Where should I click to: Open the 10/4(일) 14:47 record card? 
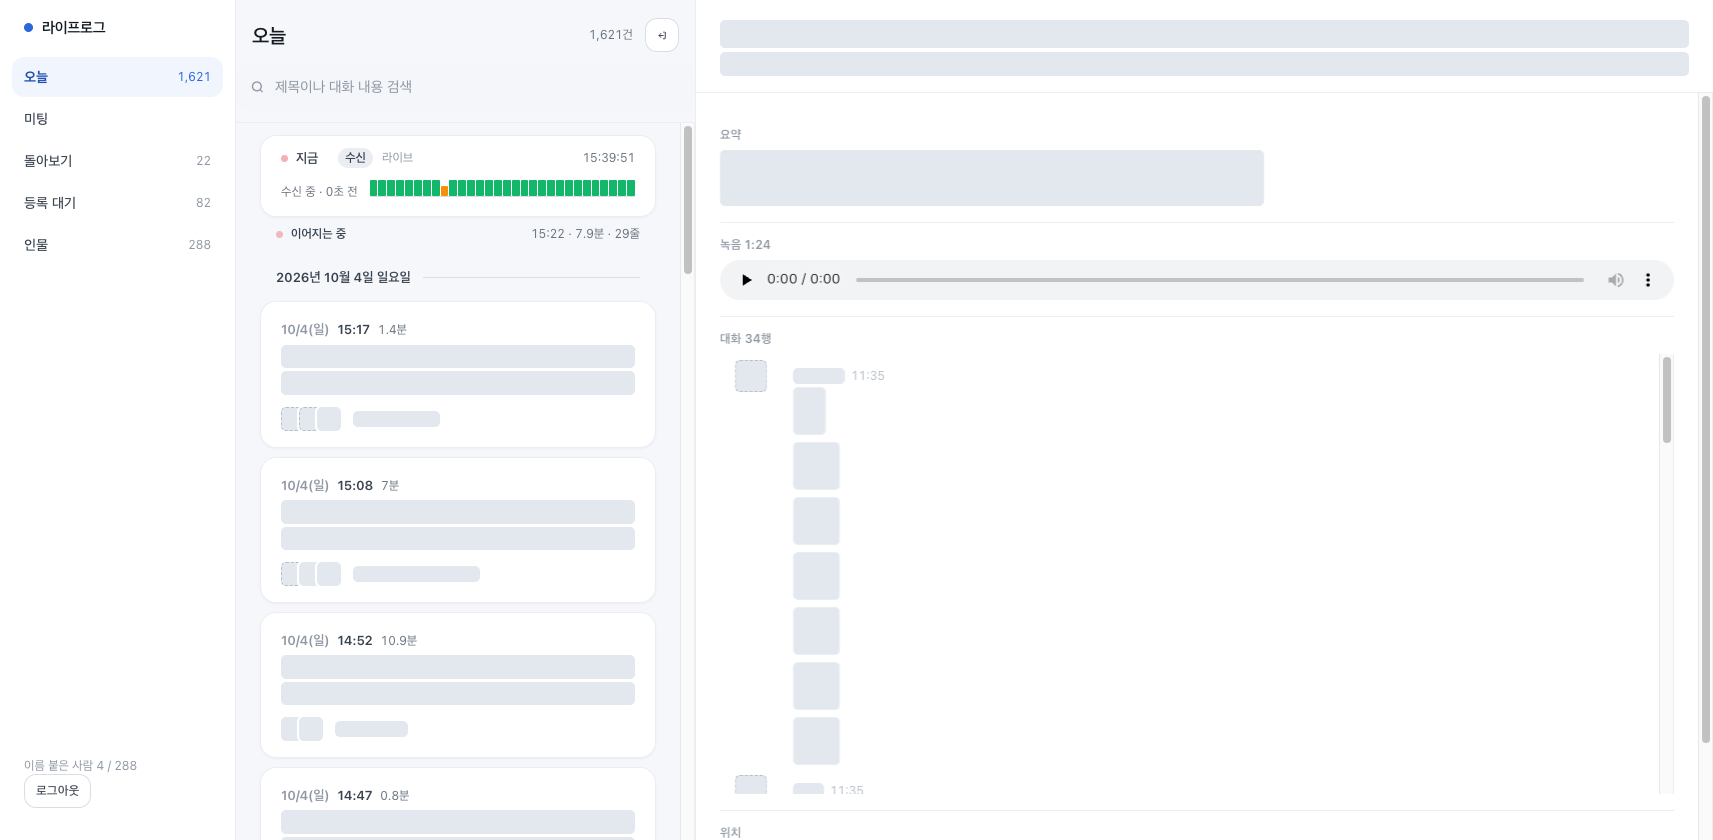tap(458, 804)
